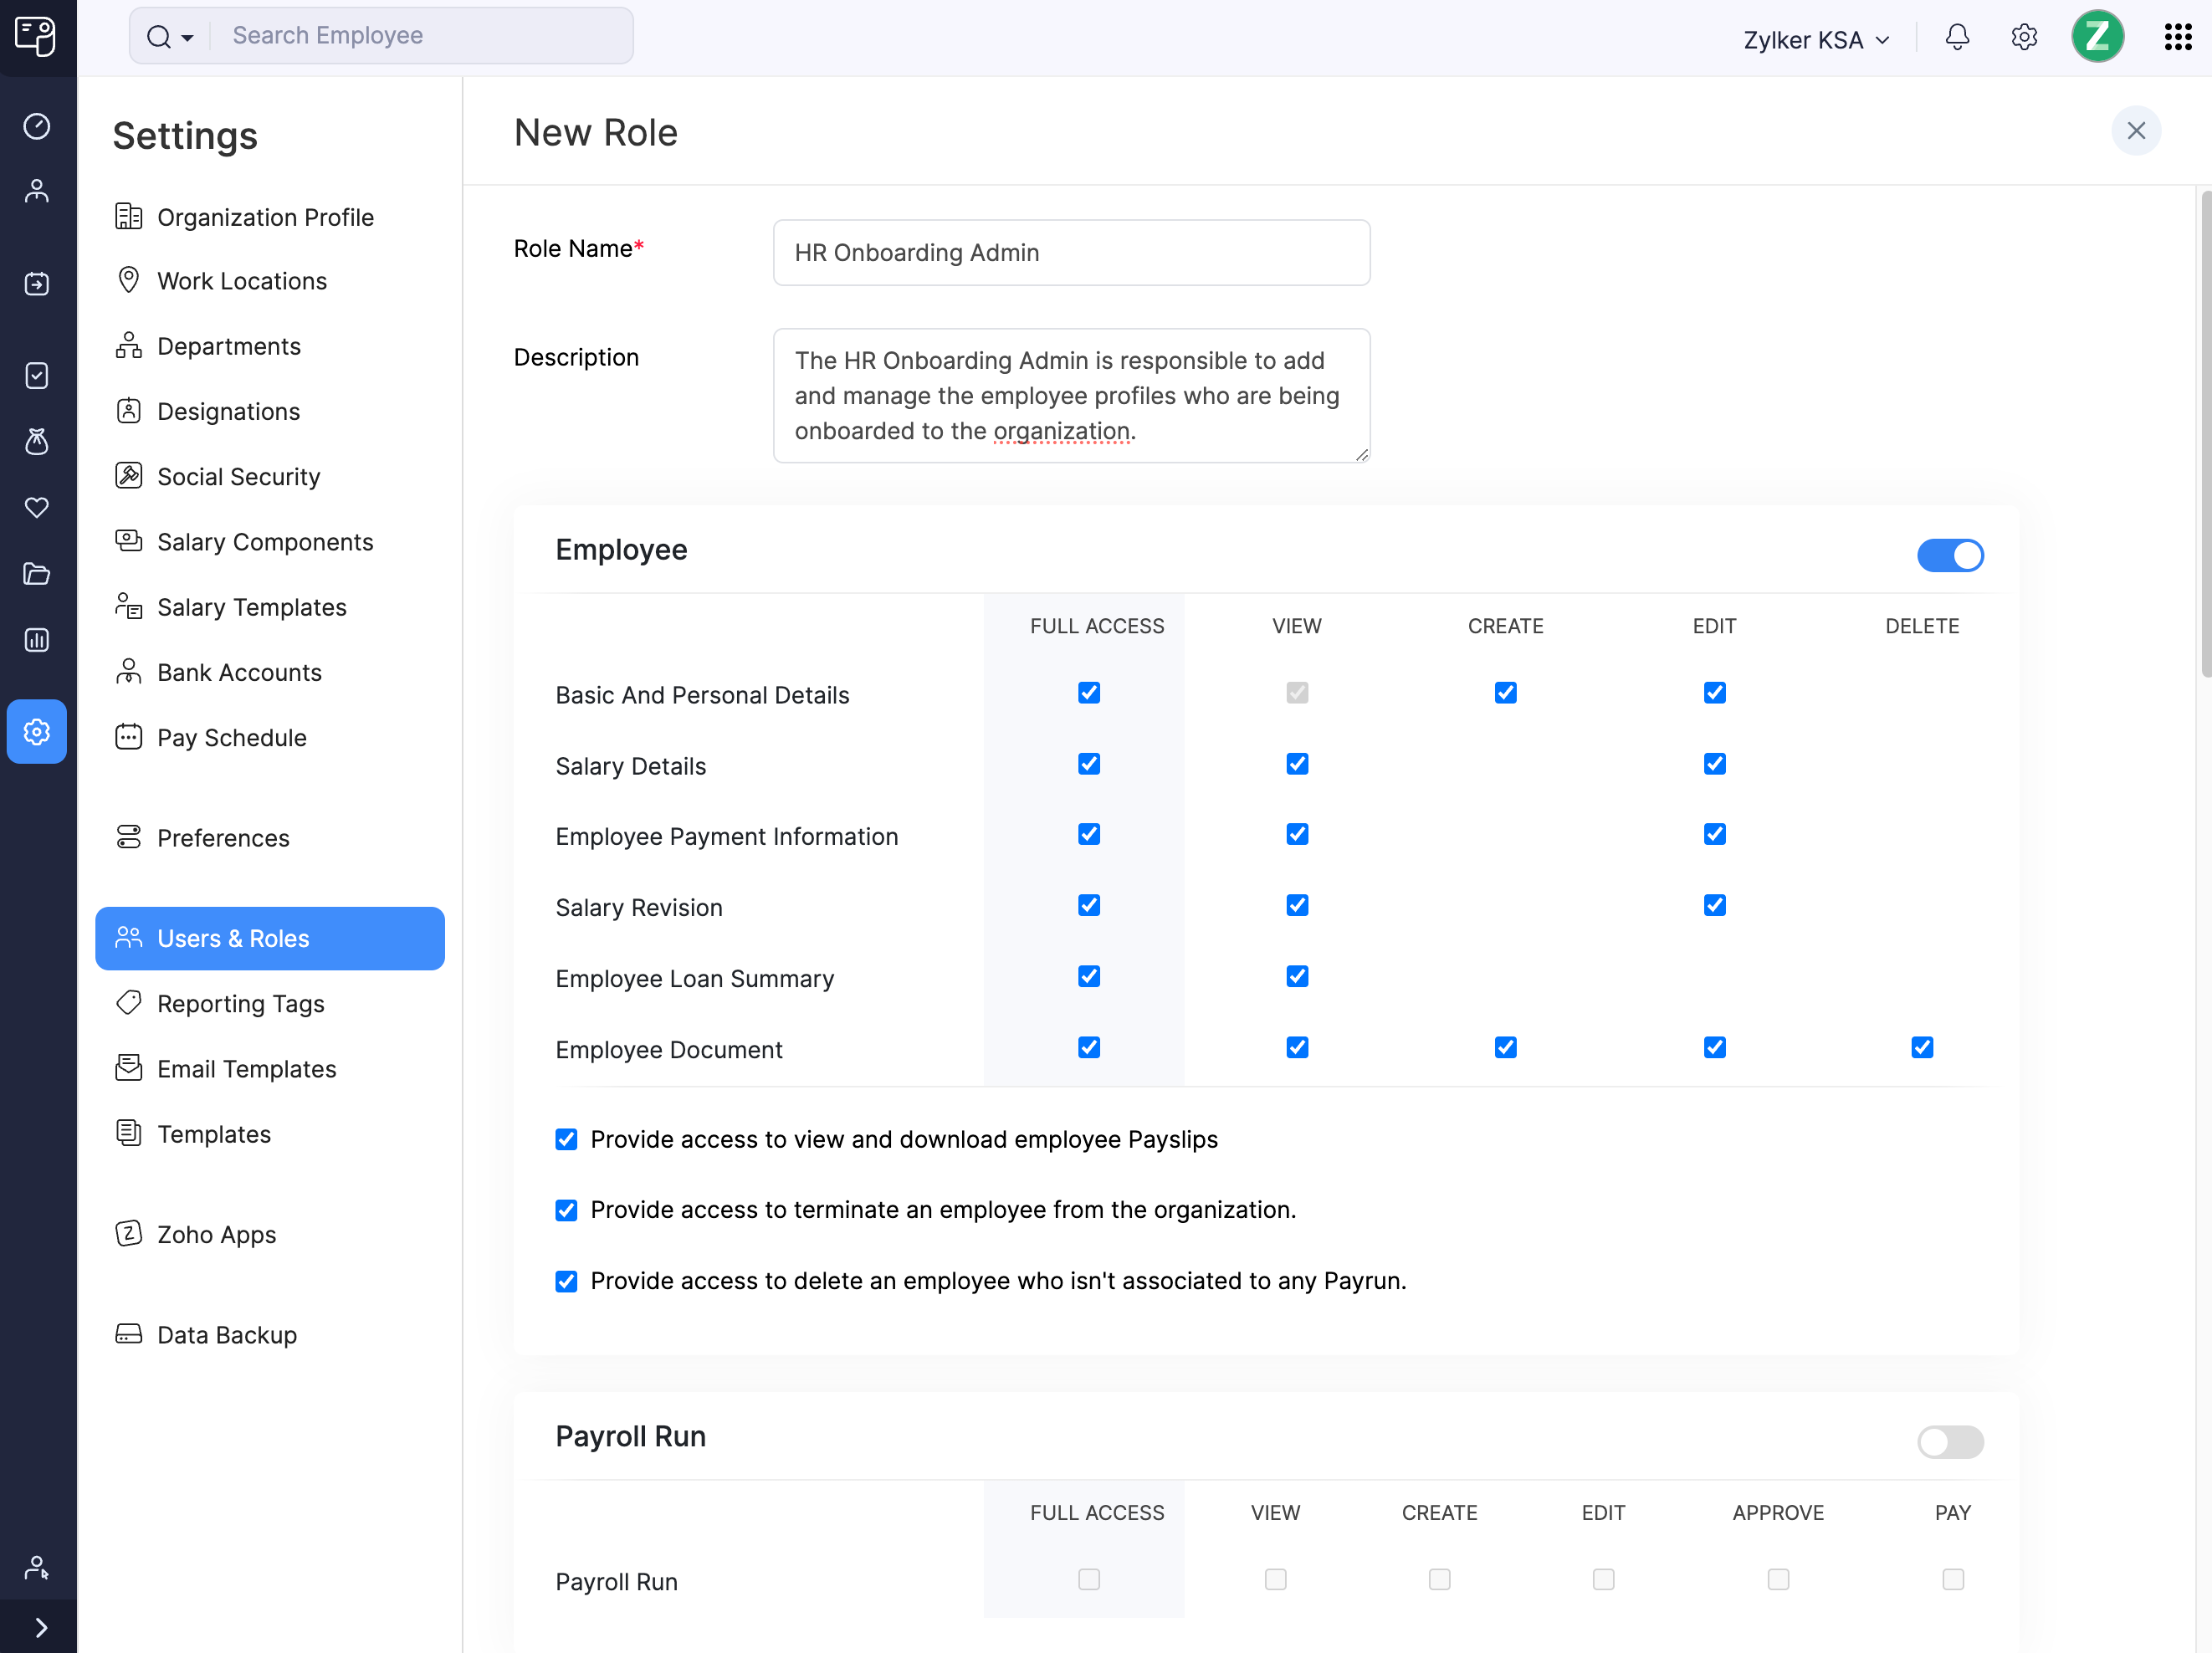Uncheck View for Salary Details
Viewport: 2212px width, 1653px height.
1297,764
